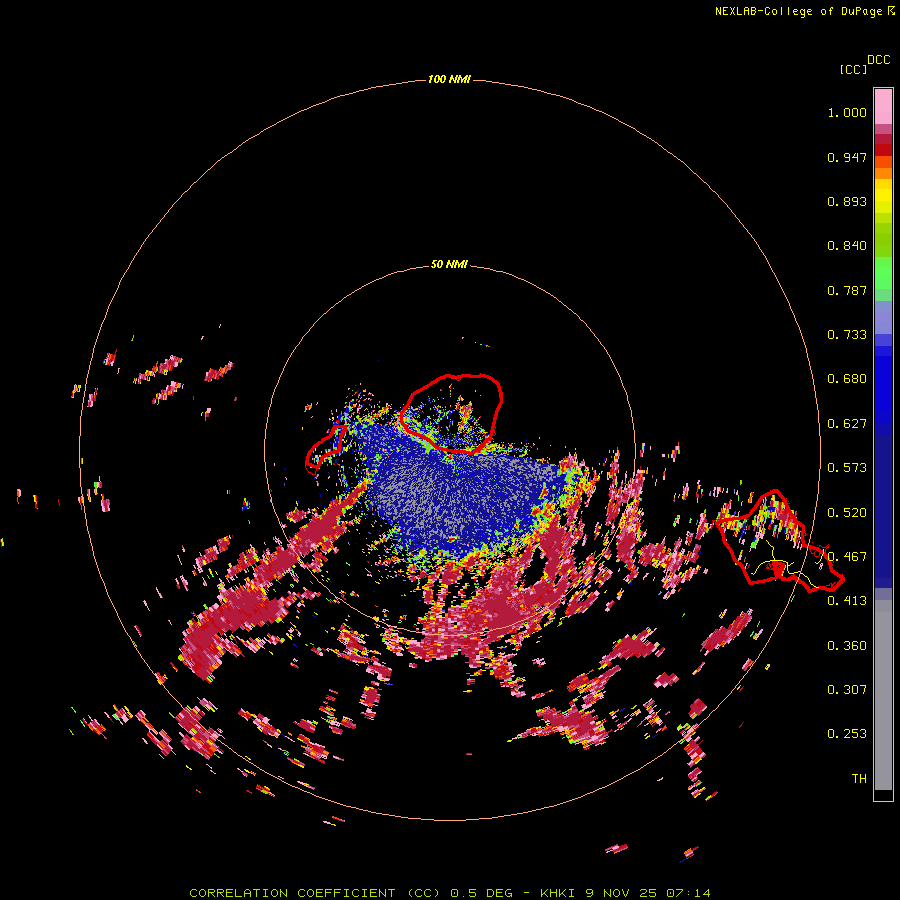Click the TH threshold label
This screenshot has width=900, height=900.
click(859, 779)
